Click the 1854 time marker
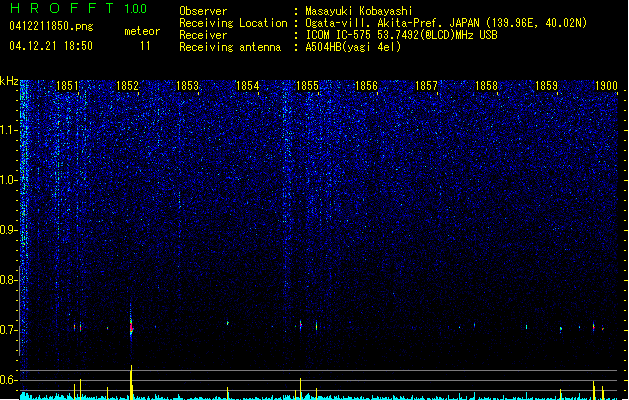629x400 pixels. point(248,85)
